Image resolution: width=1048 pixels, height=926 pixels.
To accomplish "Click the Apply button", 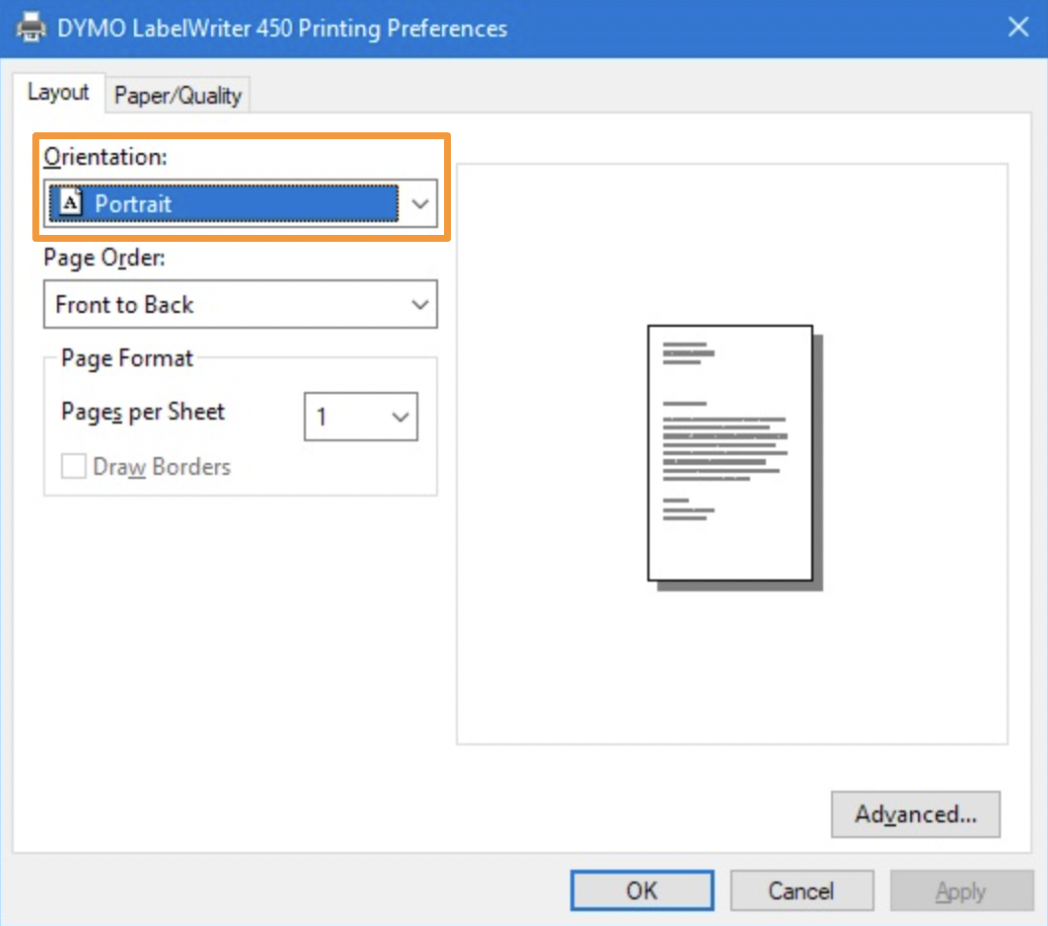I will tap(962, 891).
